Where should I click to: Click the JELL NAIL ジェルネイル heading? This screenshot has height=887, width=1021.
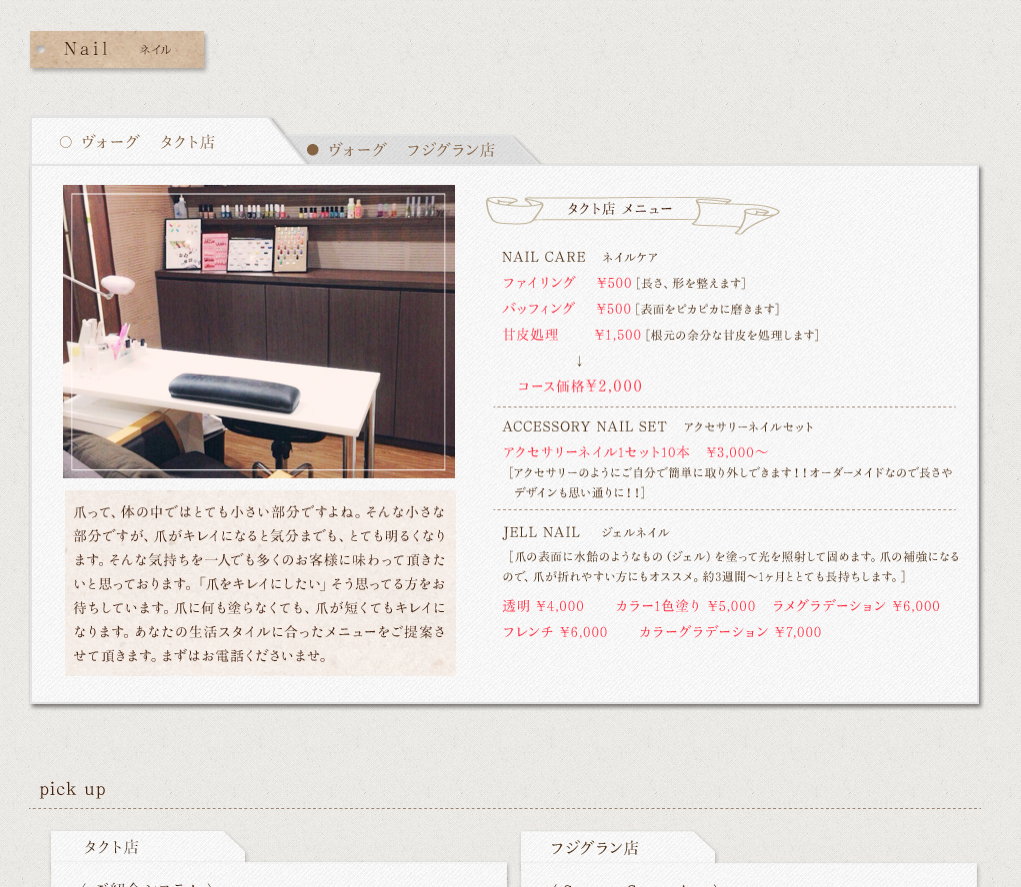[x=585, y=533]
